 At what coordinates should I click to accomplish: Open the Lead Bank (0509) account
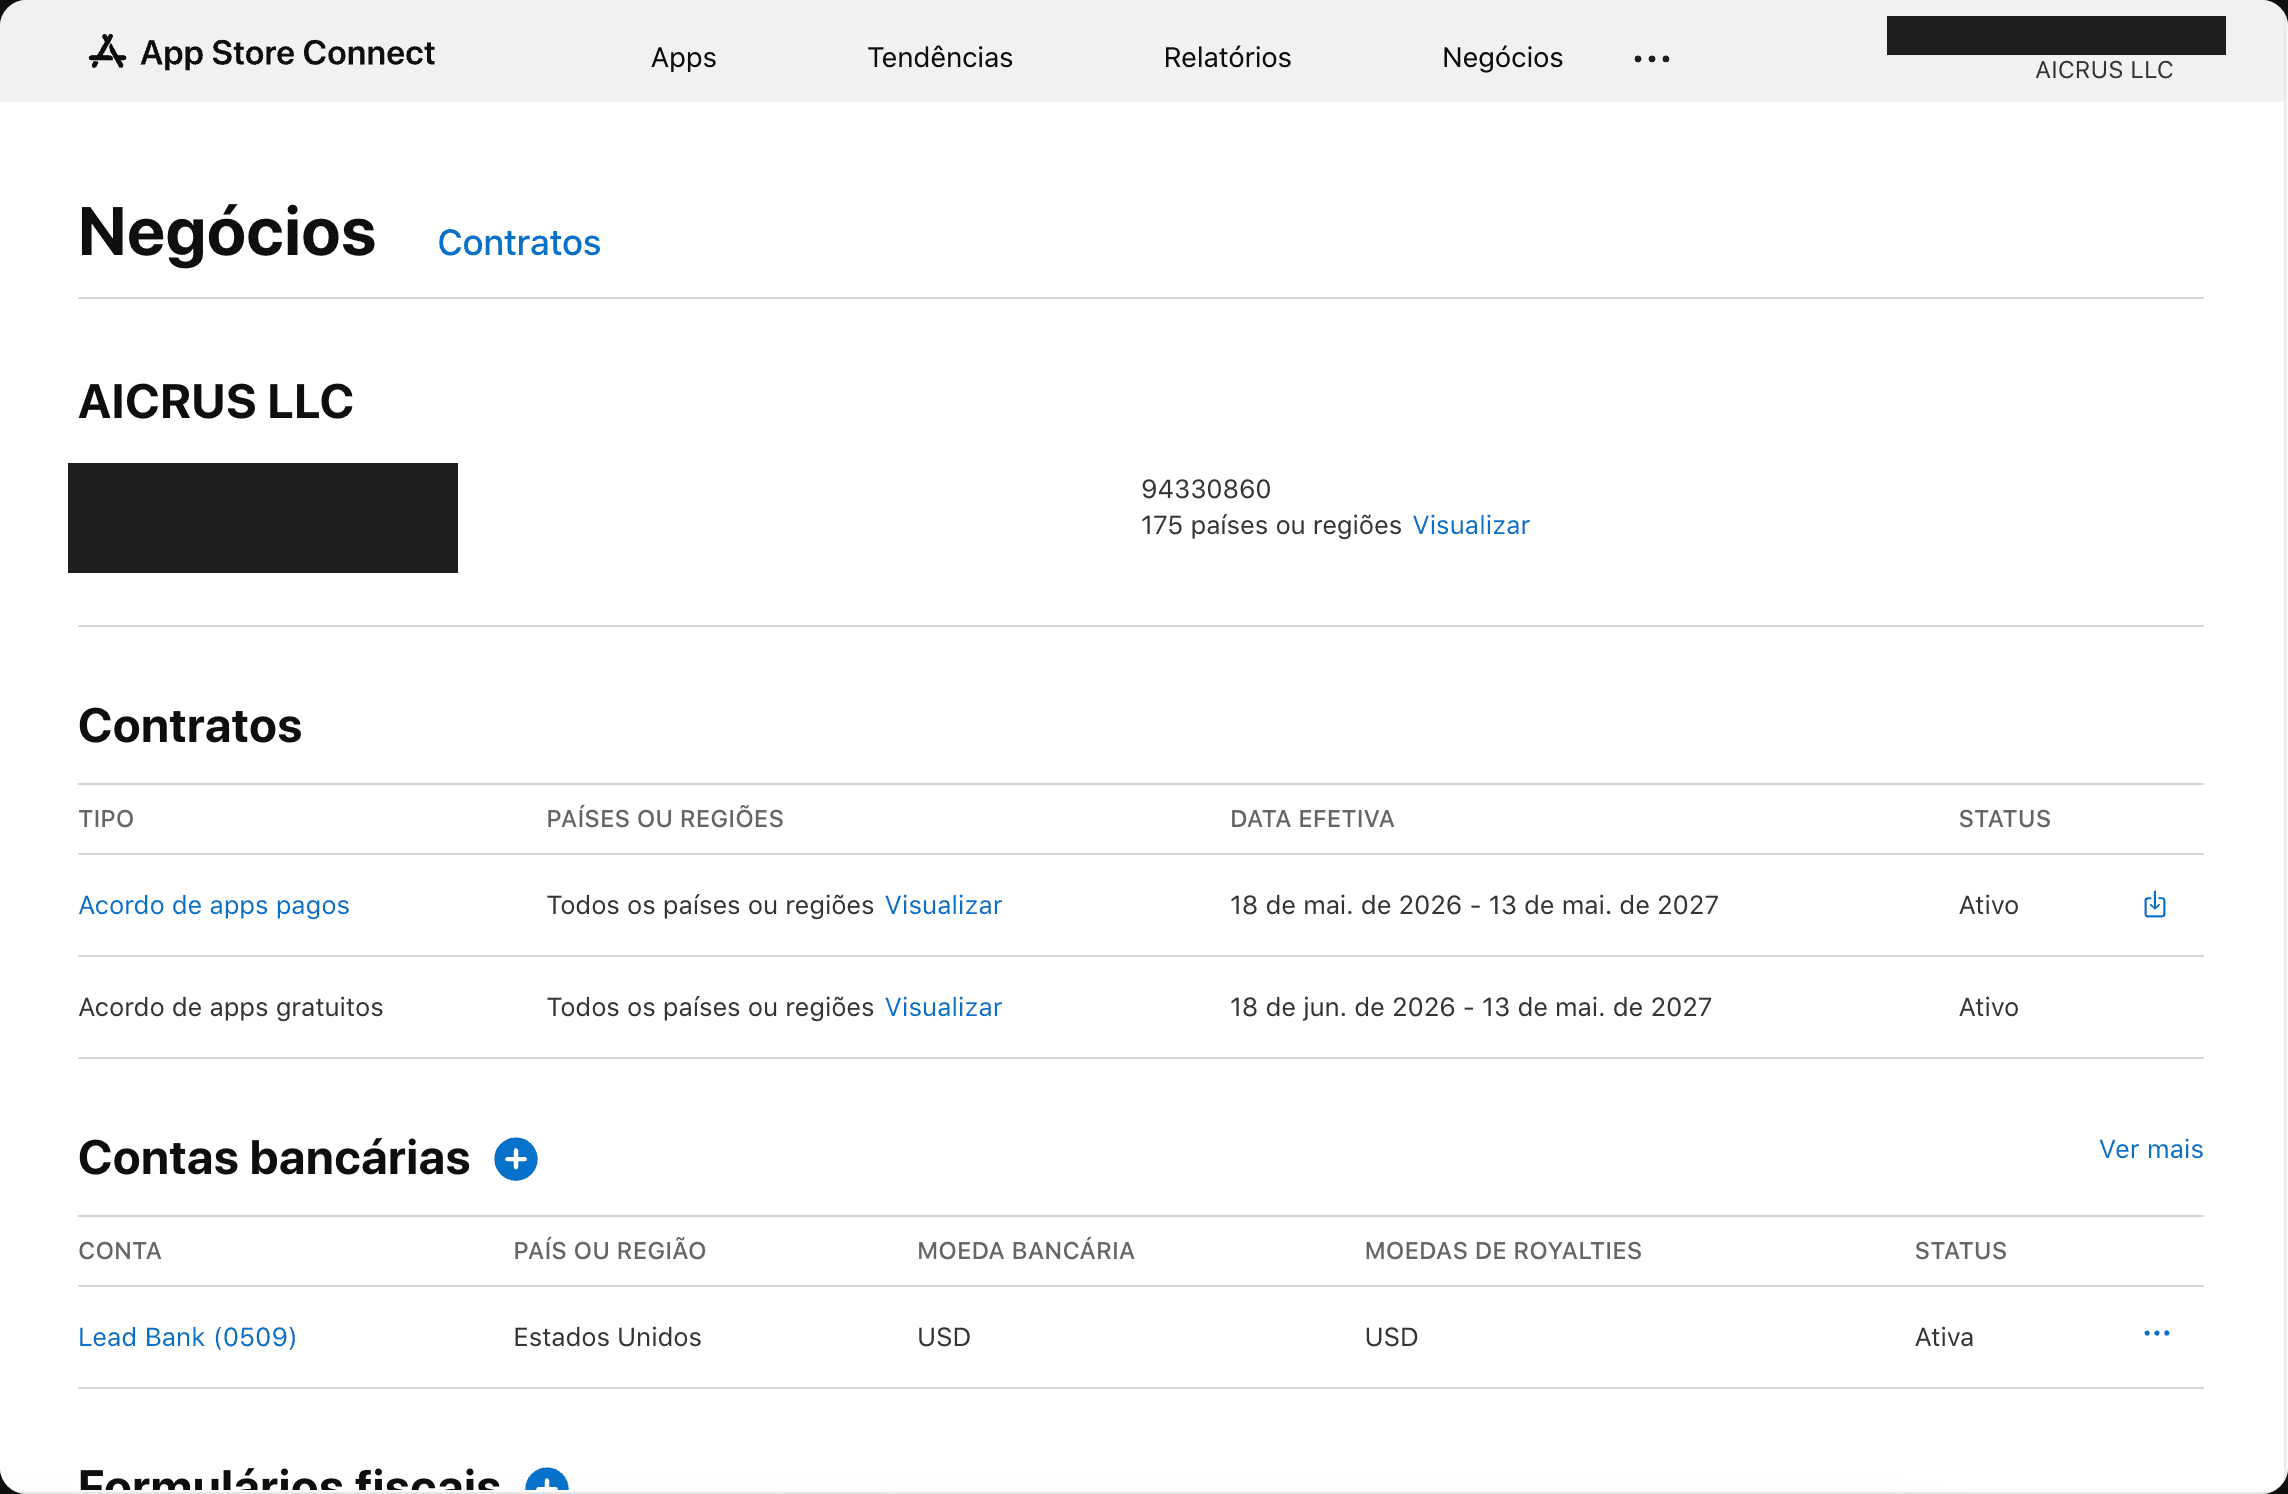click(x=188, y=1337)
